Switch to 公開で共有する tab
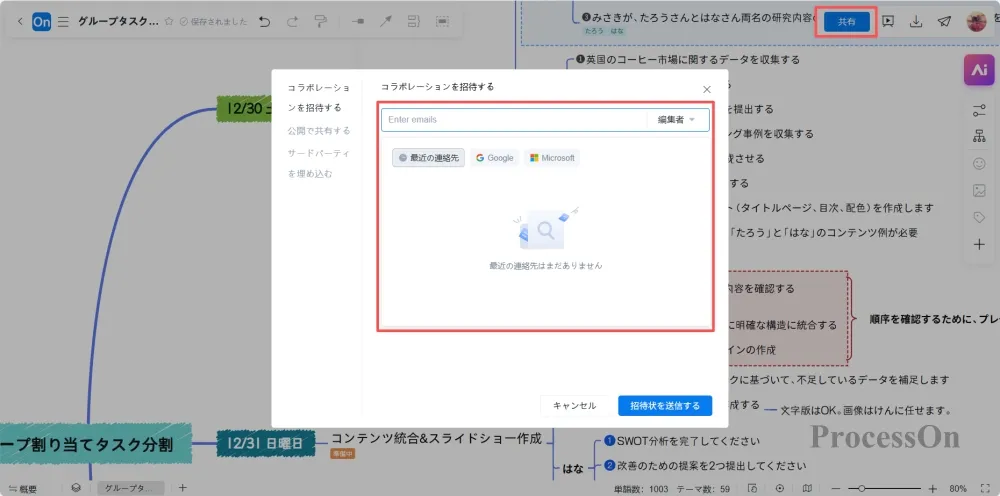1000x496 pixels. point(318,130)
